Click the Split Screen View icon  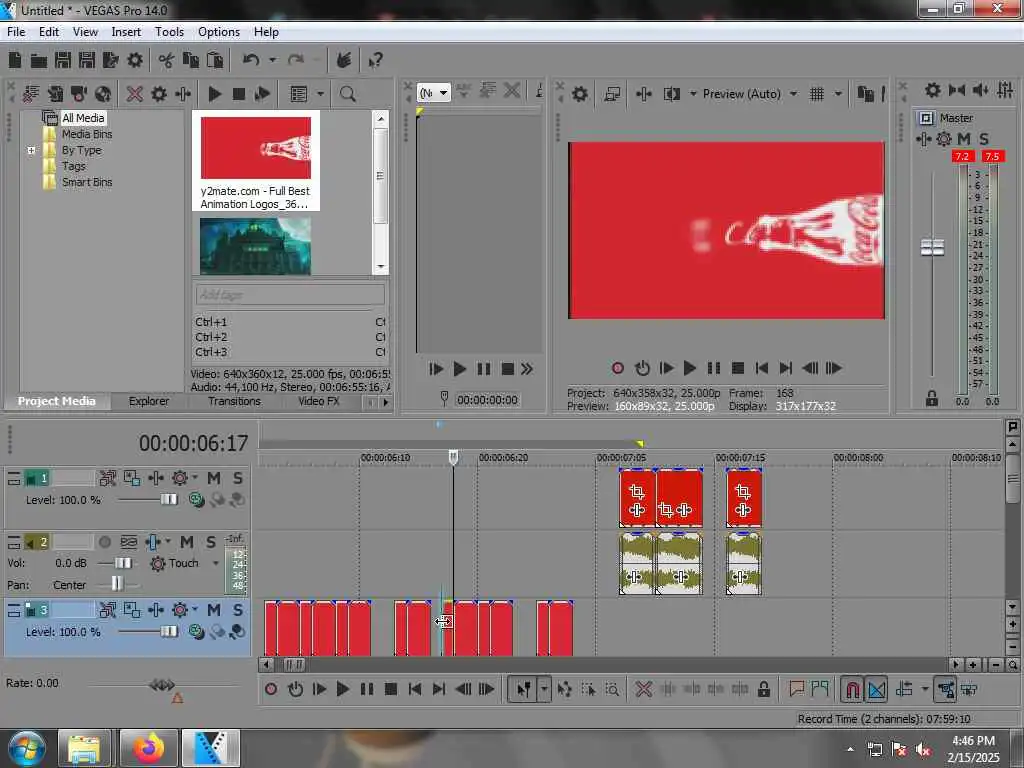point(671,94)
